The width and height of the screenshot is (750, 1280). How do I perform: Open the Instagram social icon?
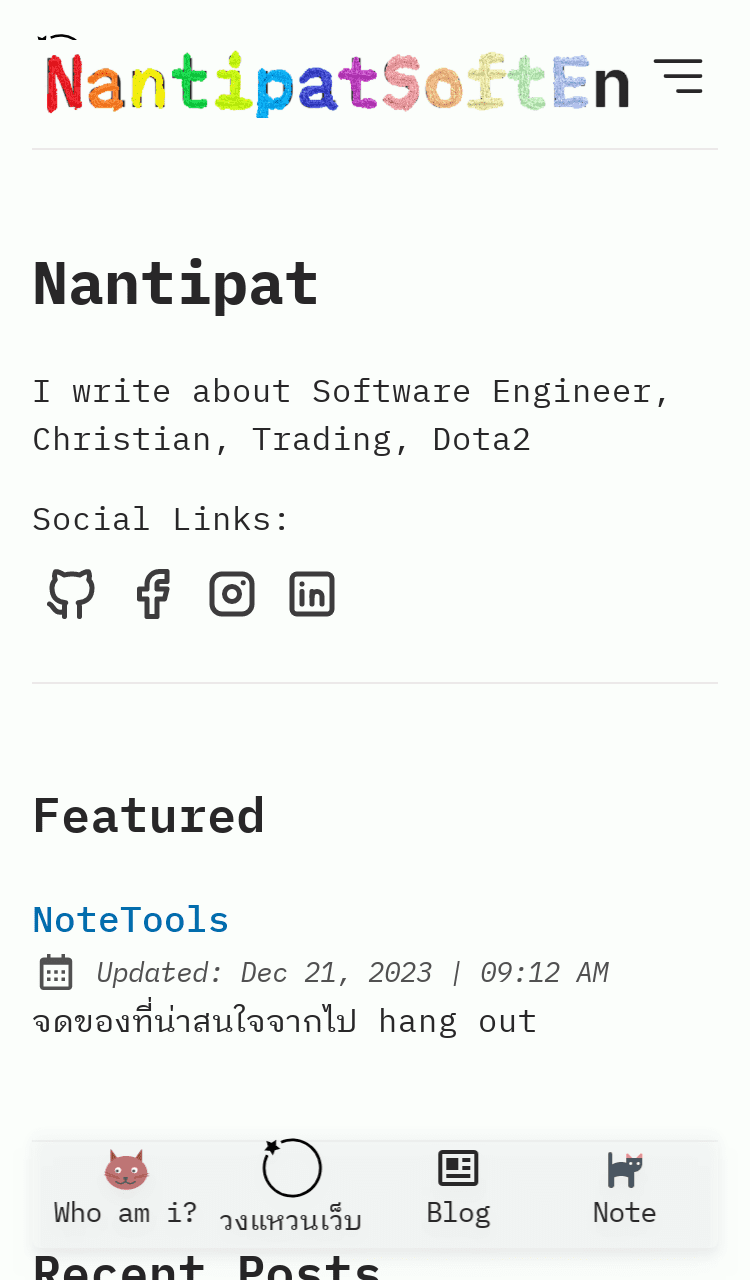coord(232,594)
